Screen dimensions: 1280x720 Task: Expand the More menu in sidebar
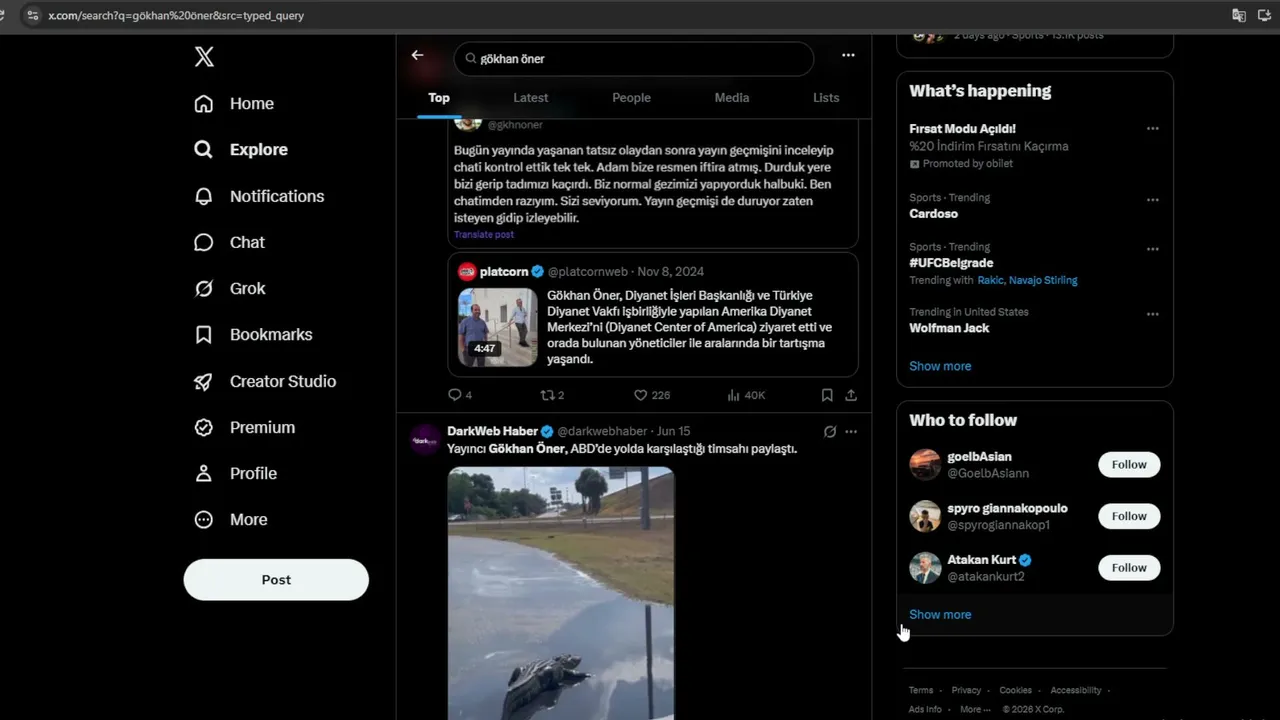(x=231, y=520)
